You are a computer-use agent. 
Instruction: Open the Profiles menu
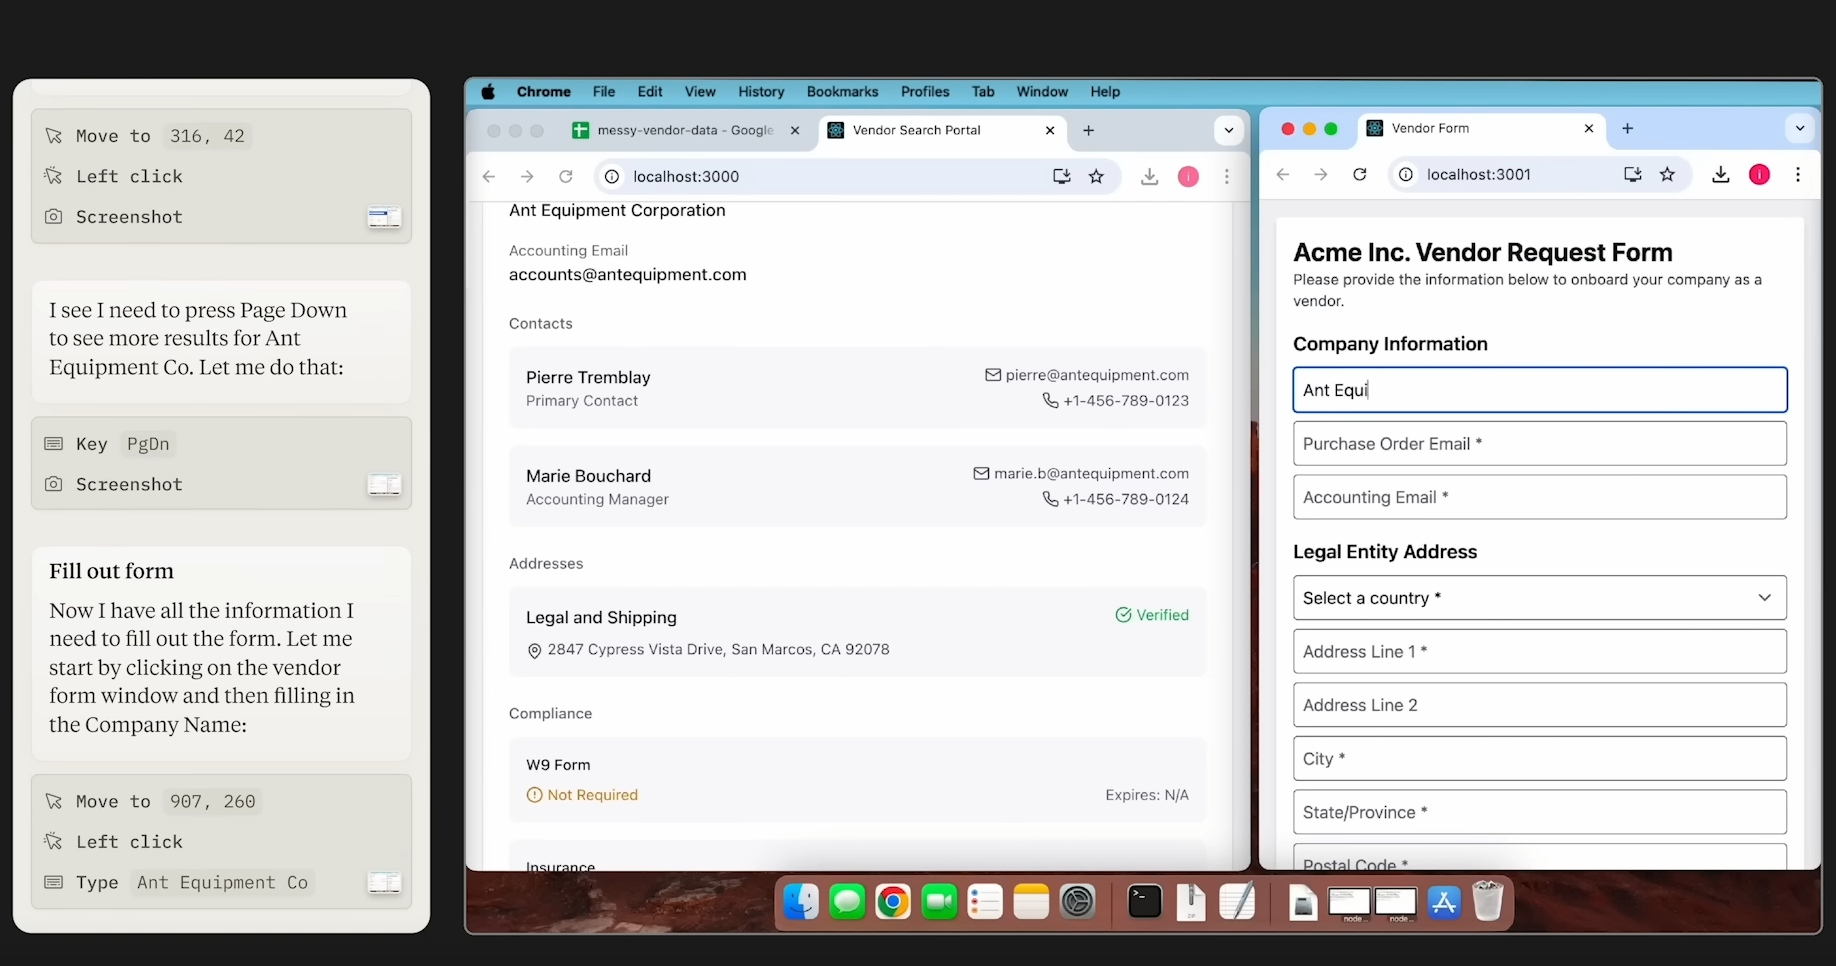click(x=925, y=92)
